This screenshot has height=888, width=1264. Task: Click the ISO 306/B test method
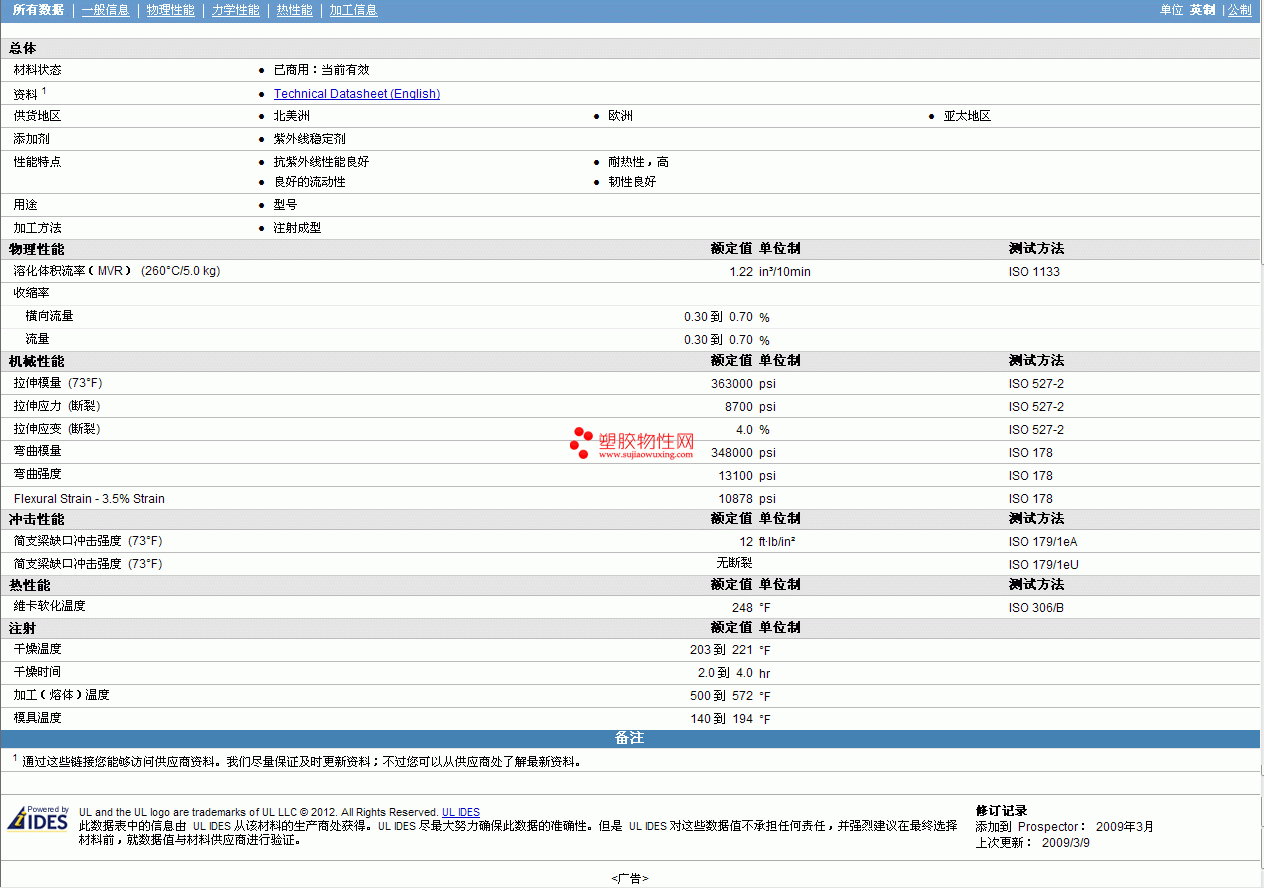(x=1036, y=608)
